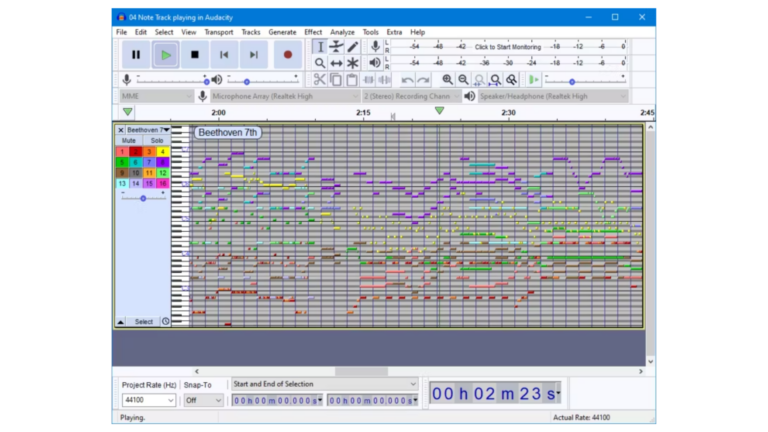Skip to start of project
Viewport: 768px width, 432px height.
click(x=224, y=55)
